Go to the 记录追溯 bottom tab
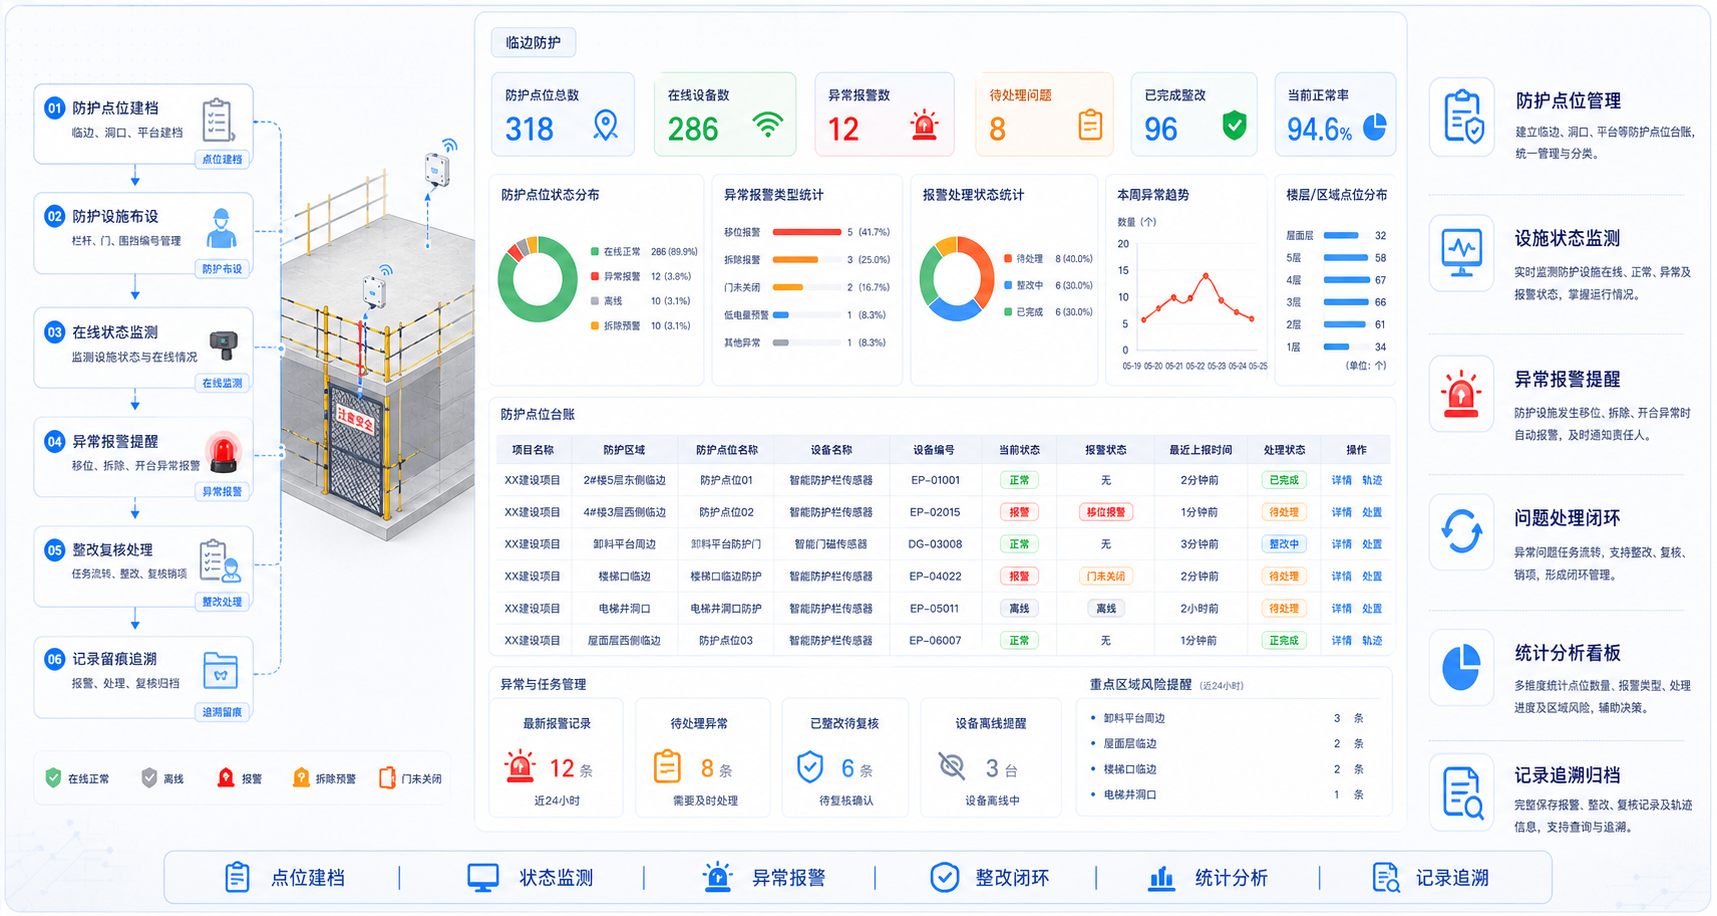1717x916 pixels. point(1430,878)
